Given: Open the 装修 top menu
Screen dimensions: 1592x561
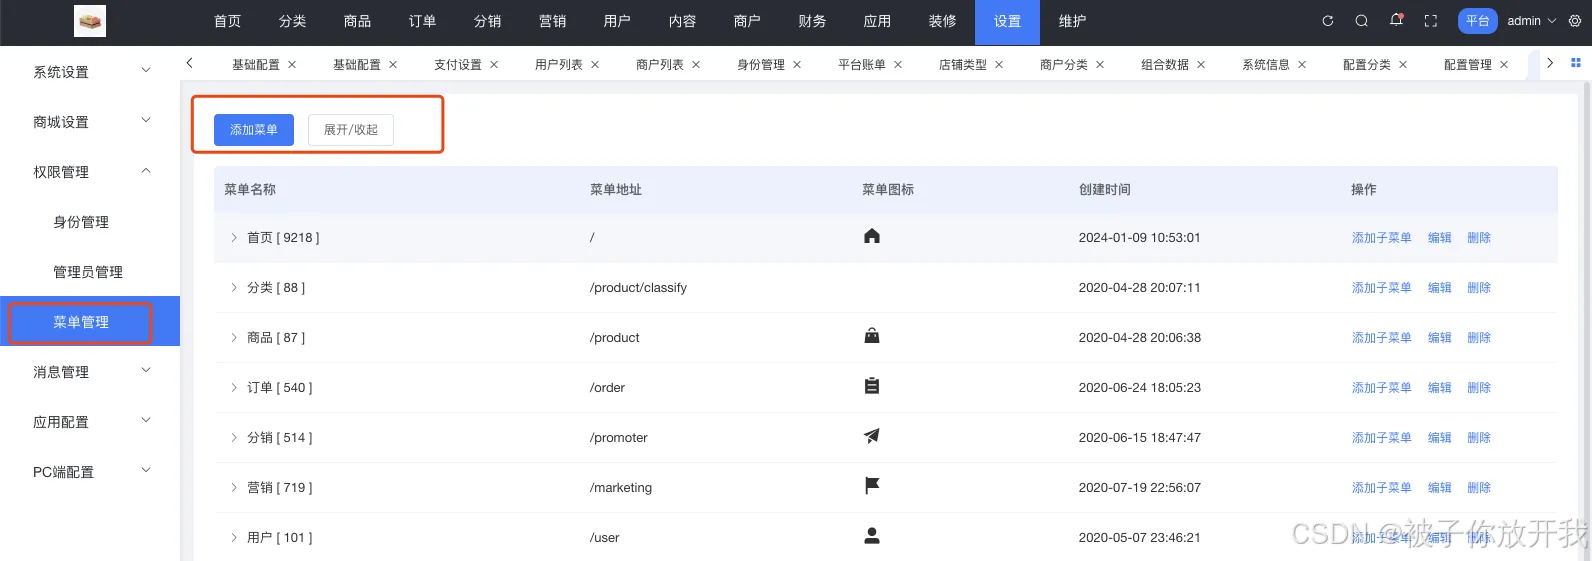Looking at the screenshot, I should [x=942, y=21].
